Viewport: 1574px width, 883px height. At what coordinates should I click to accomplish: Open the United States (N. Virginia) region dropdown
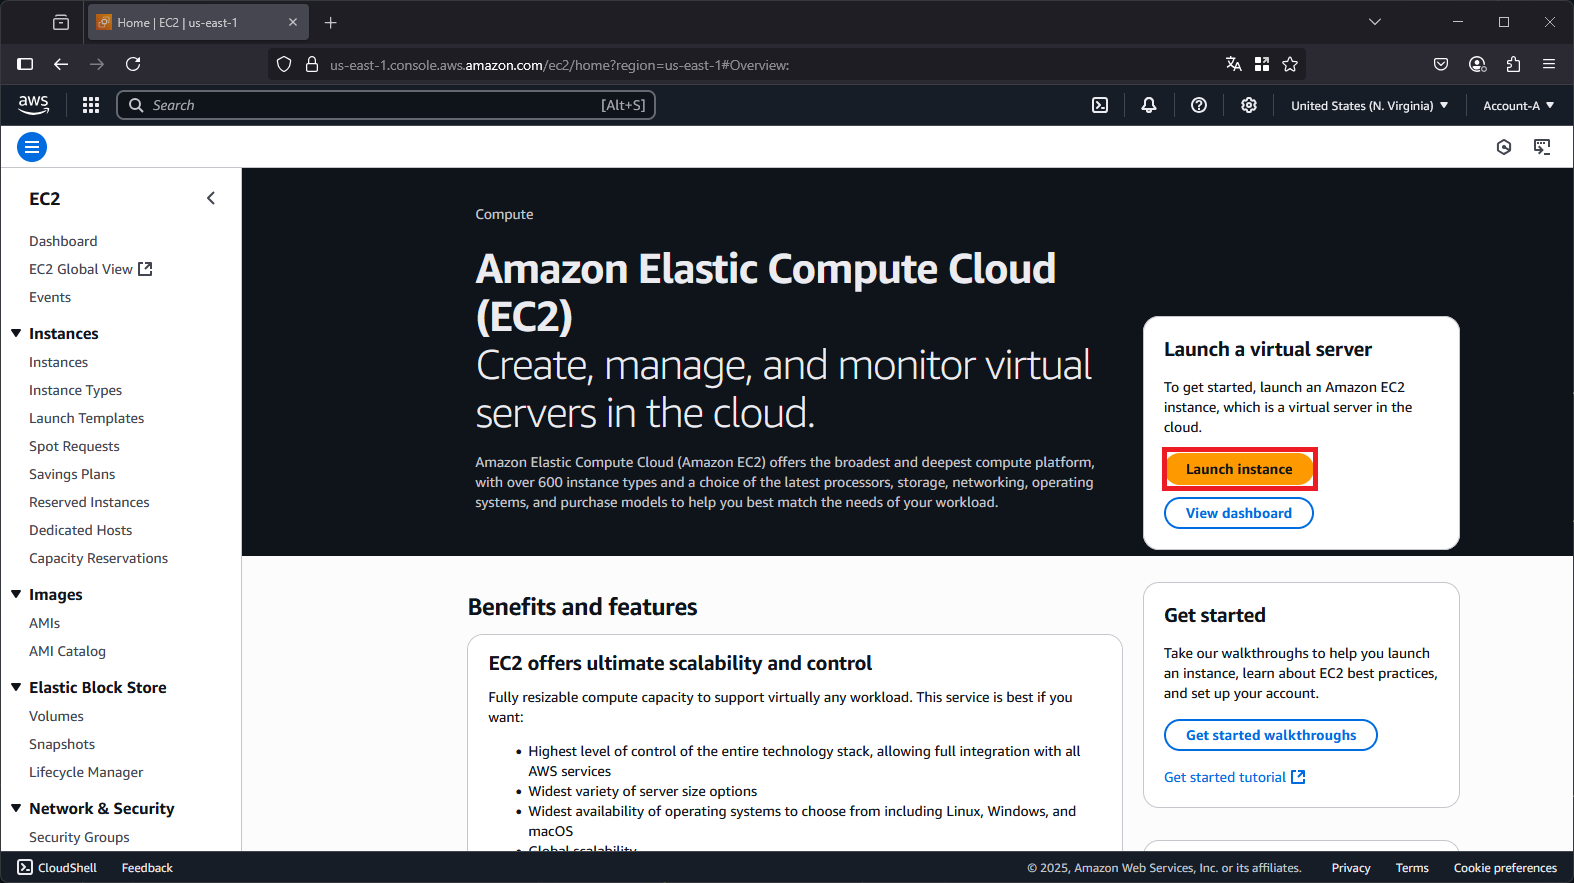tap(1369, 105)
